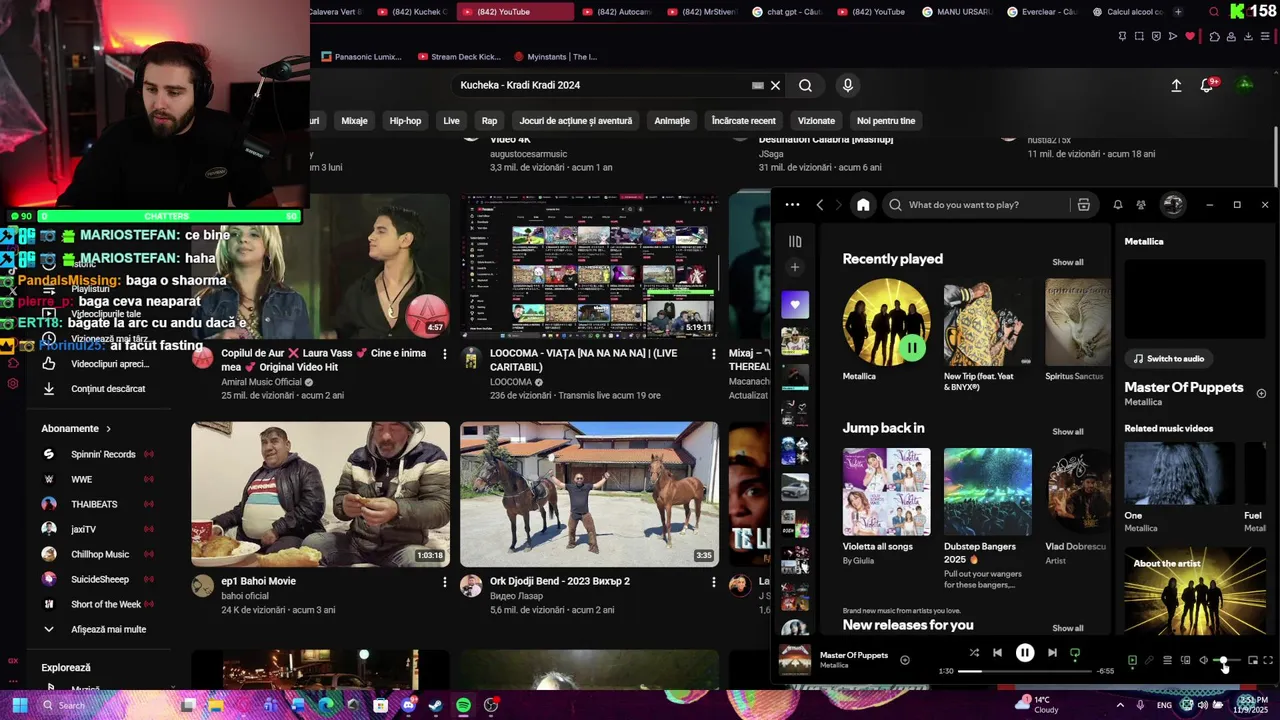Screen dimensions: 1280x720
Task: Show all Jump back in
Action: click(1067, 431)
